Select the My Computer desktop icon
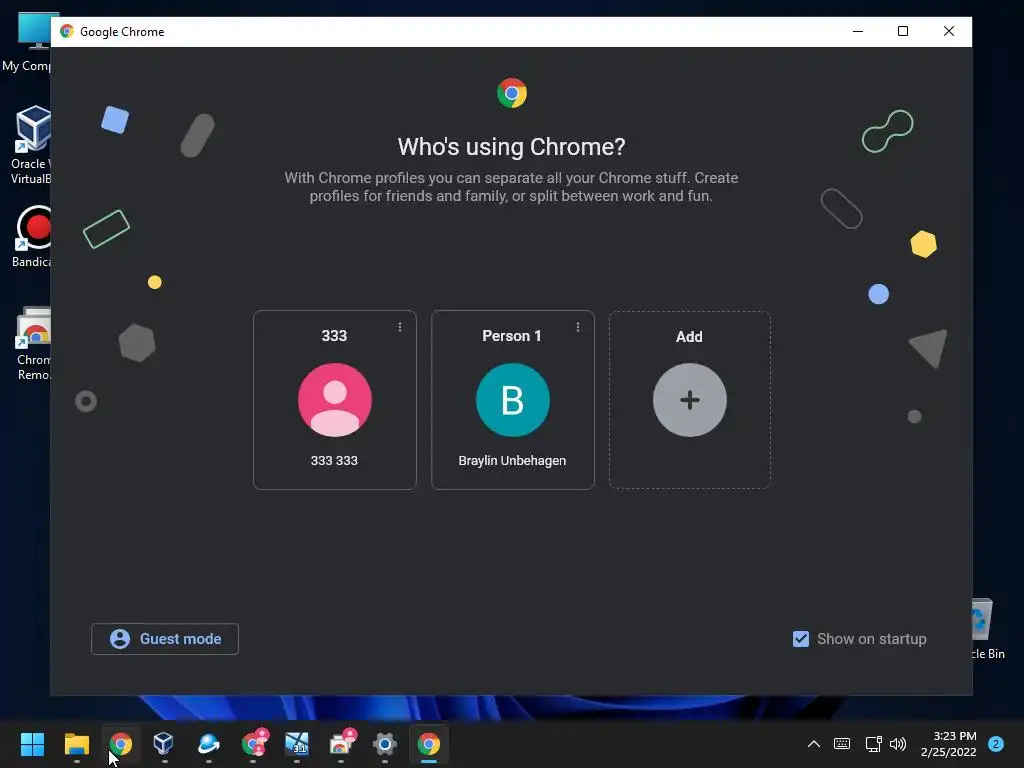 27,42
